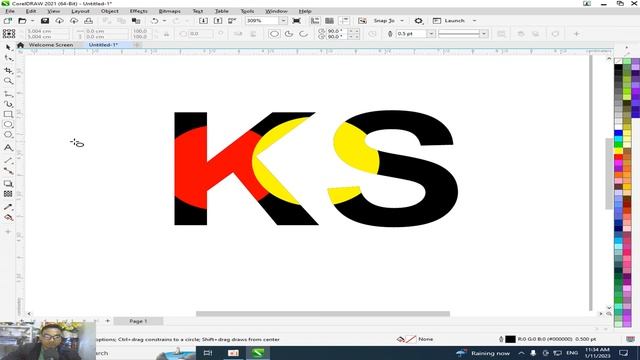
Task: Click the No Color swatch atop the palette
Action: [x=618, y=61]
